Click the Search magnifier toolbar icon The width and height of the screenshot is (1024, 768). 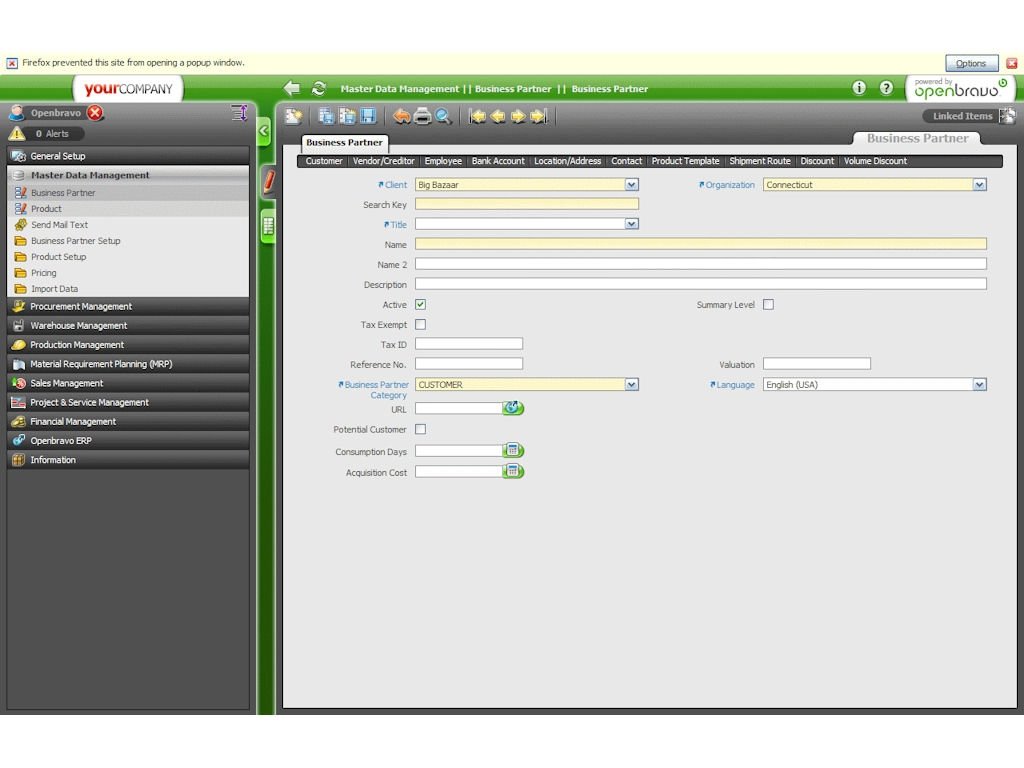[443, 116]
